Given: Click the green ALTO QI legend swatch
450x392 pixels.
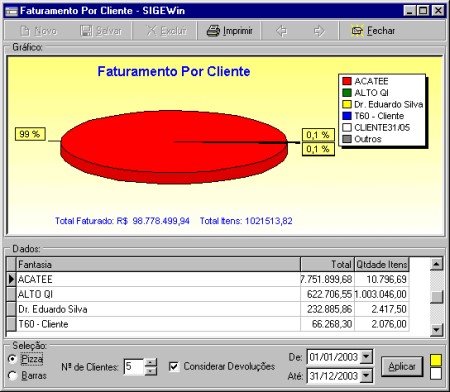Looking at the screenshot, I should click(347, 93).
